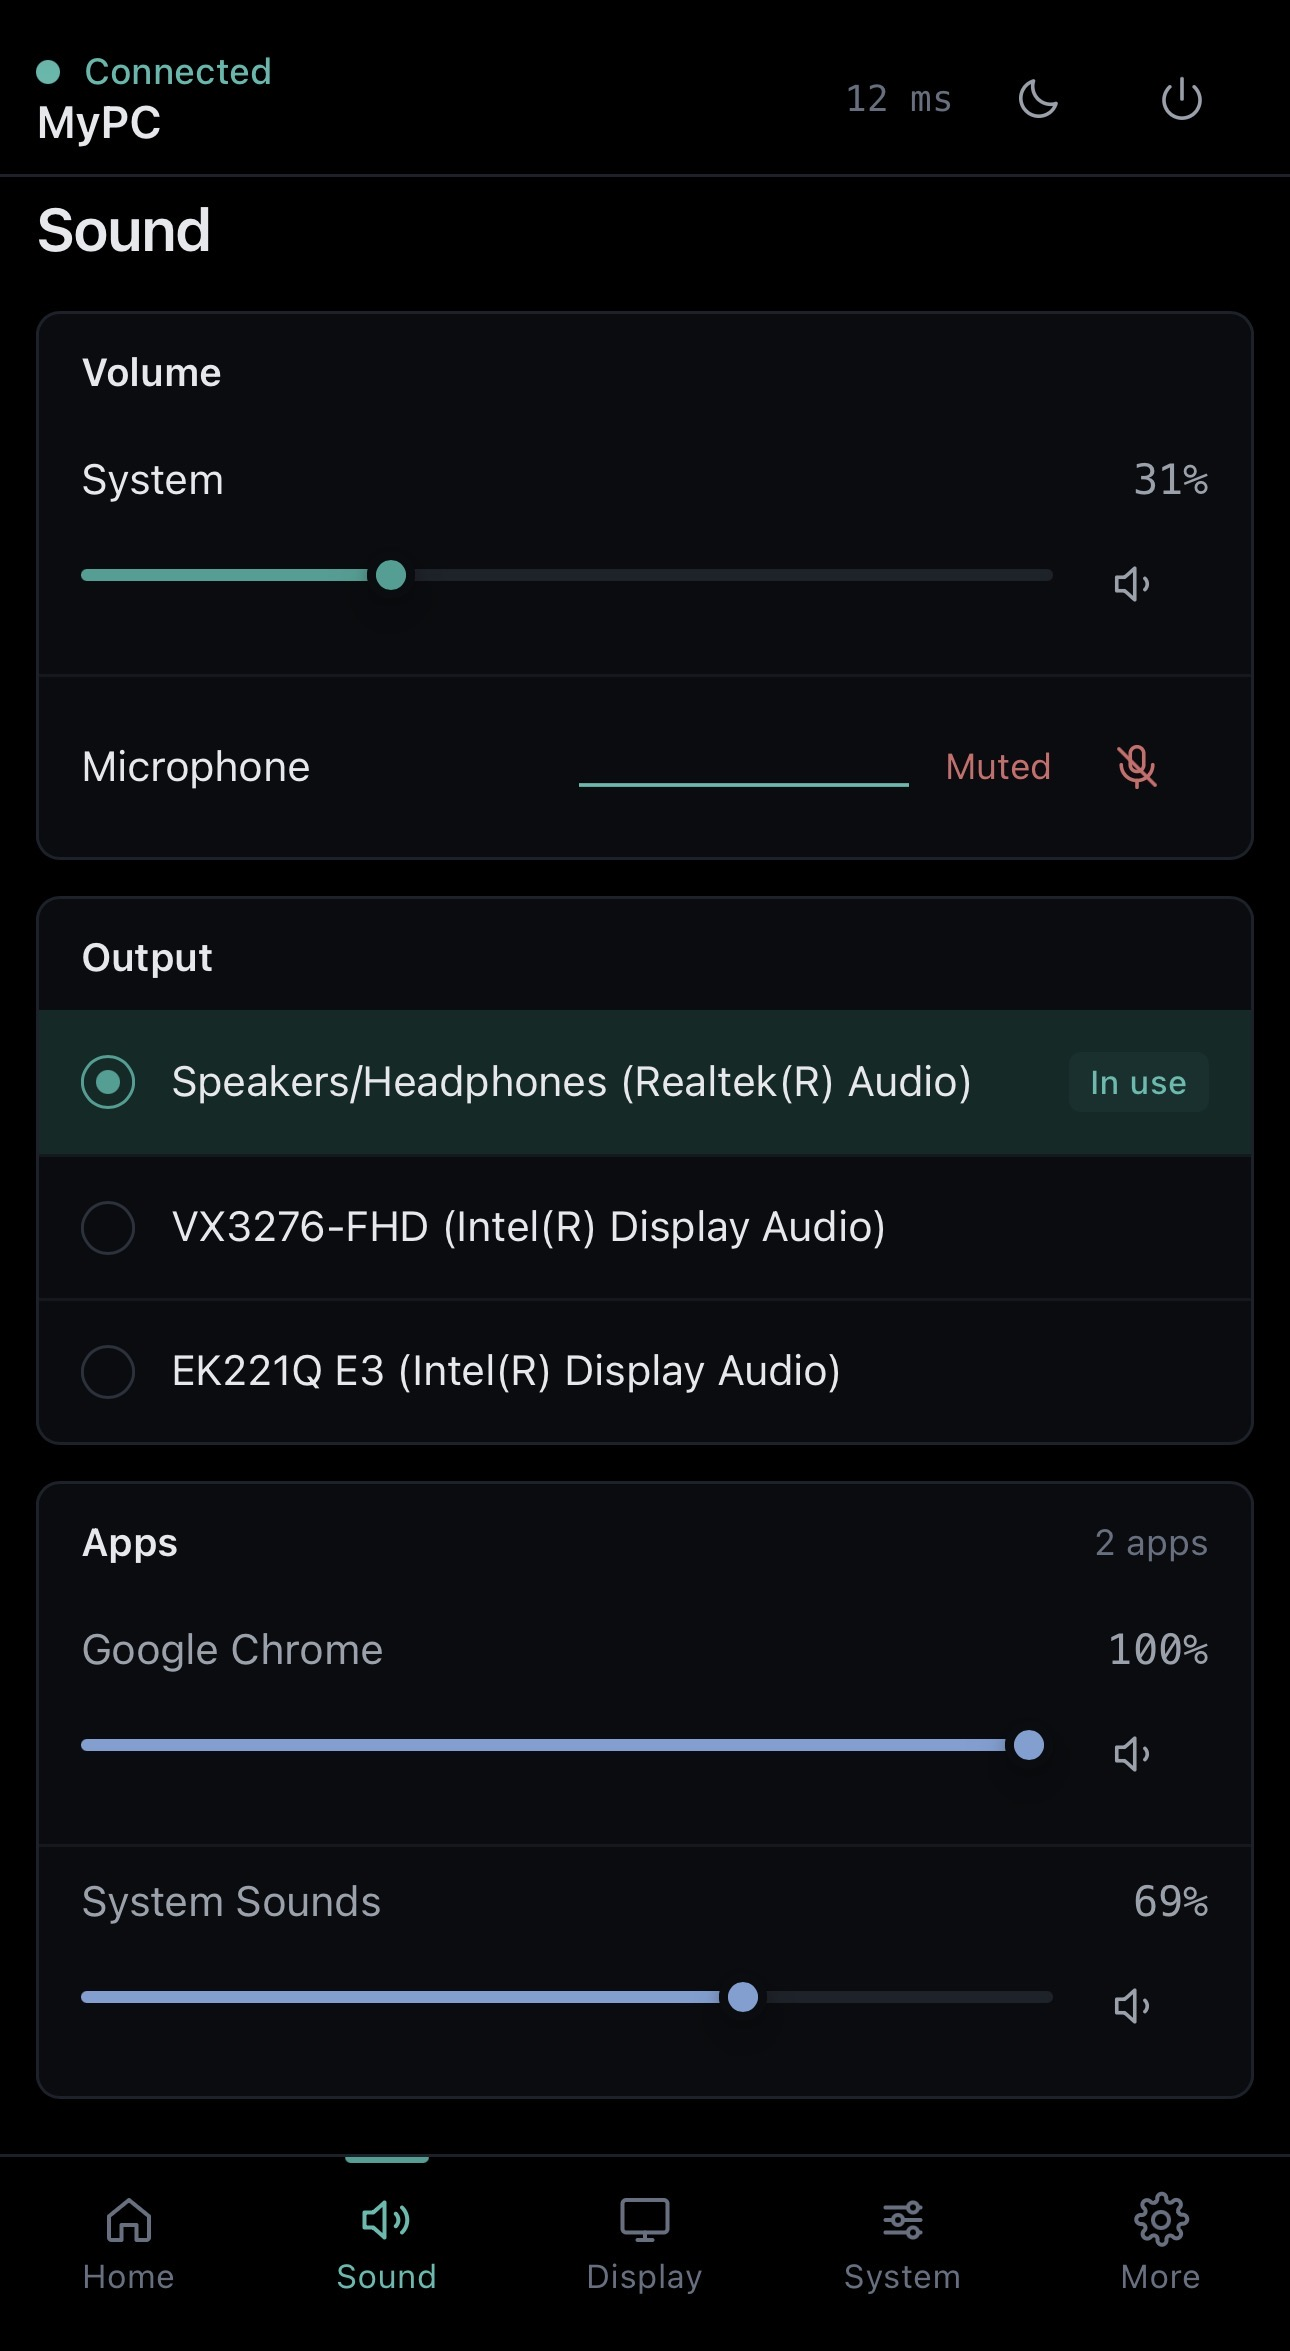Click the red Muted microphone label
The height and width of the screenshot is (2351, 1290).
998,767
